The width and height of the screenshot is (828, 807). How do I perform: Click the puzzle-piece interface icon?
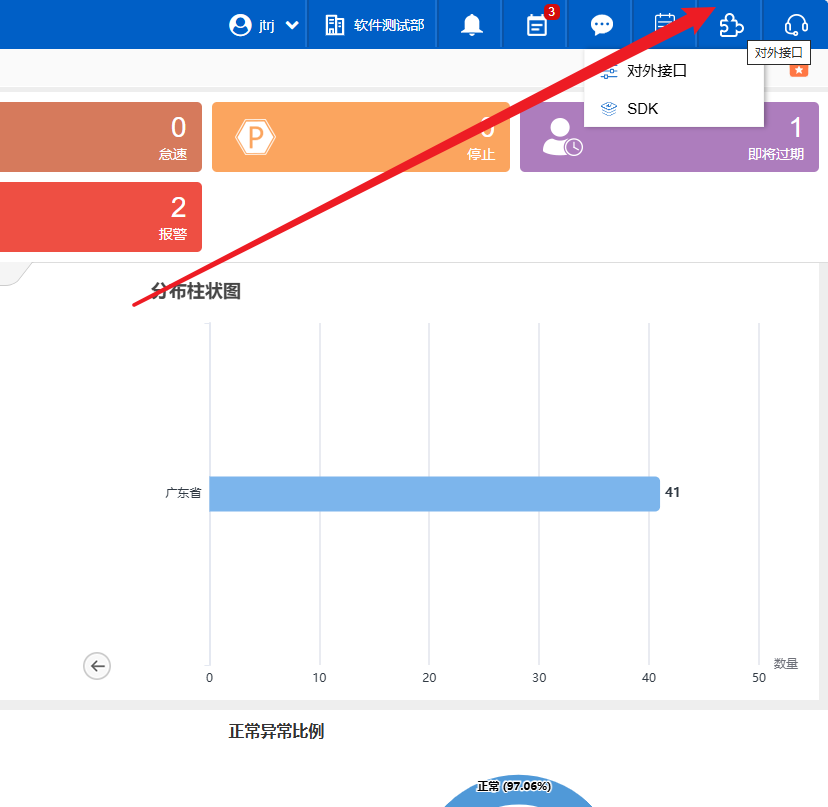pos(732,25)
